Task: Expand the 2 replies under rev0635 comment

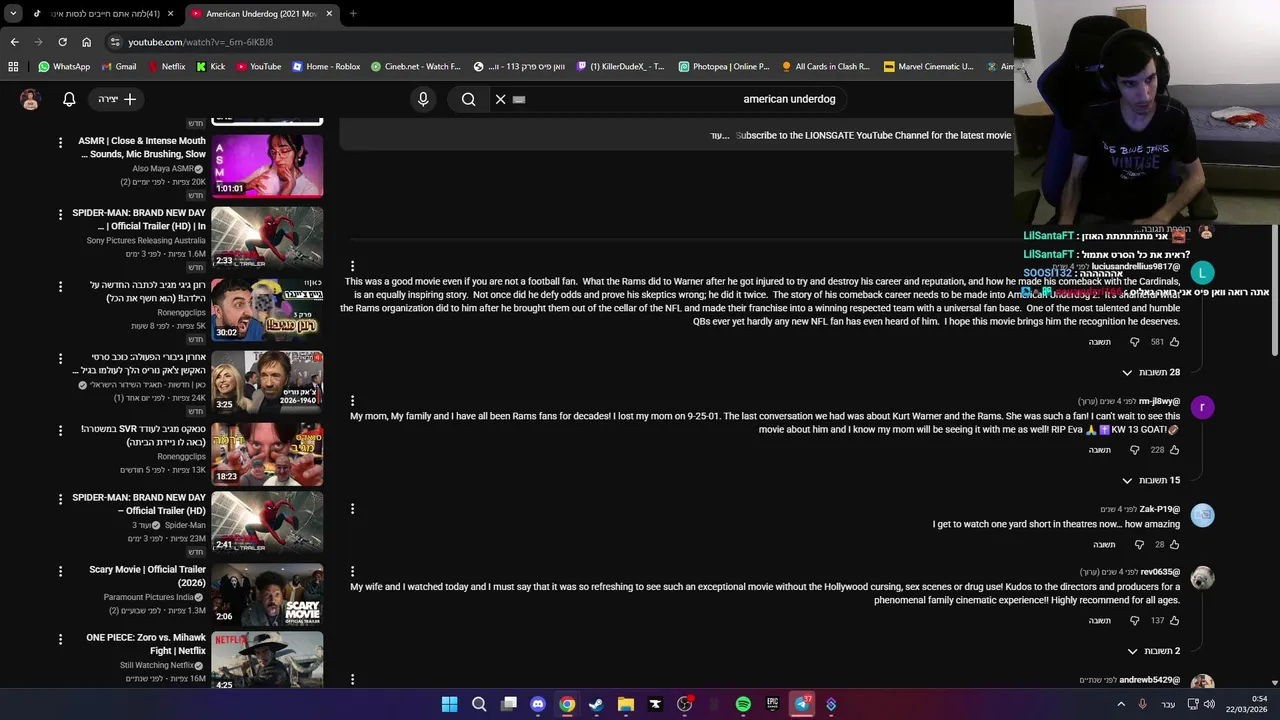Action: click(1154, 651)
